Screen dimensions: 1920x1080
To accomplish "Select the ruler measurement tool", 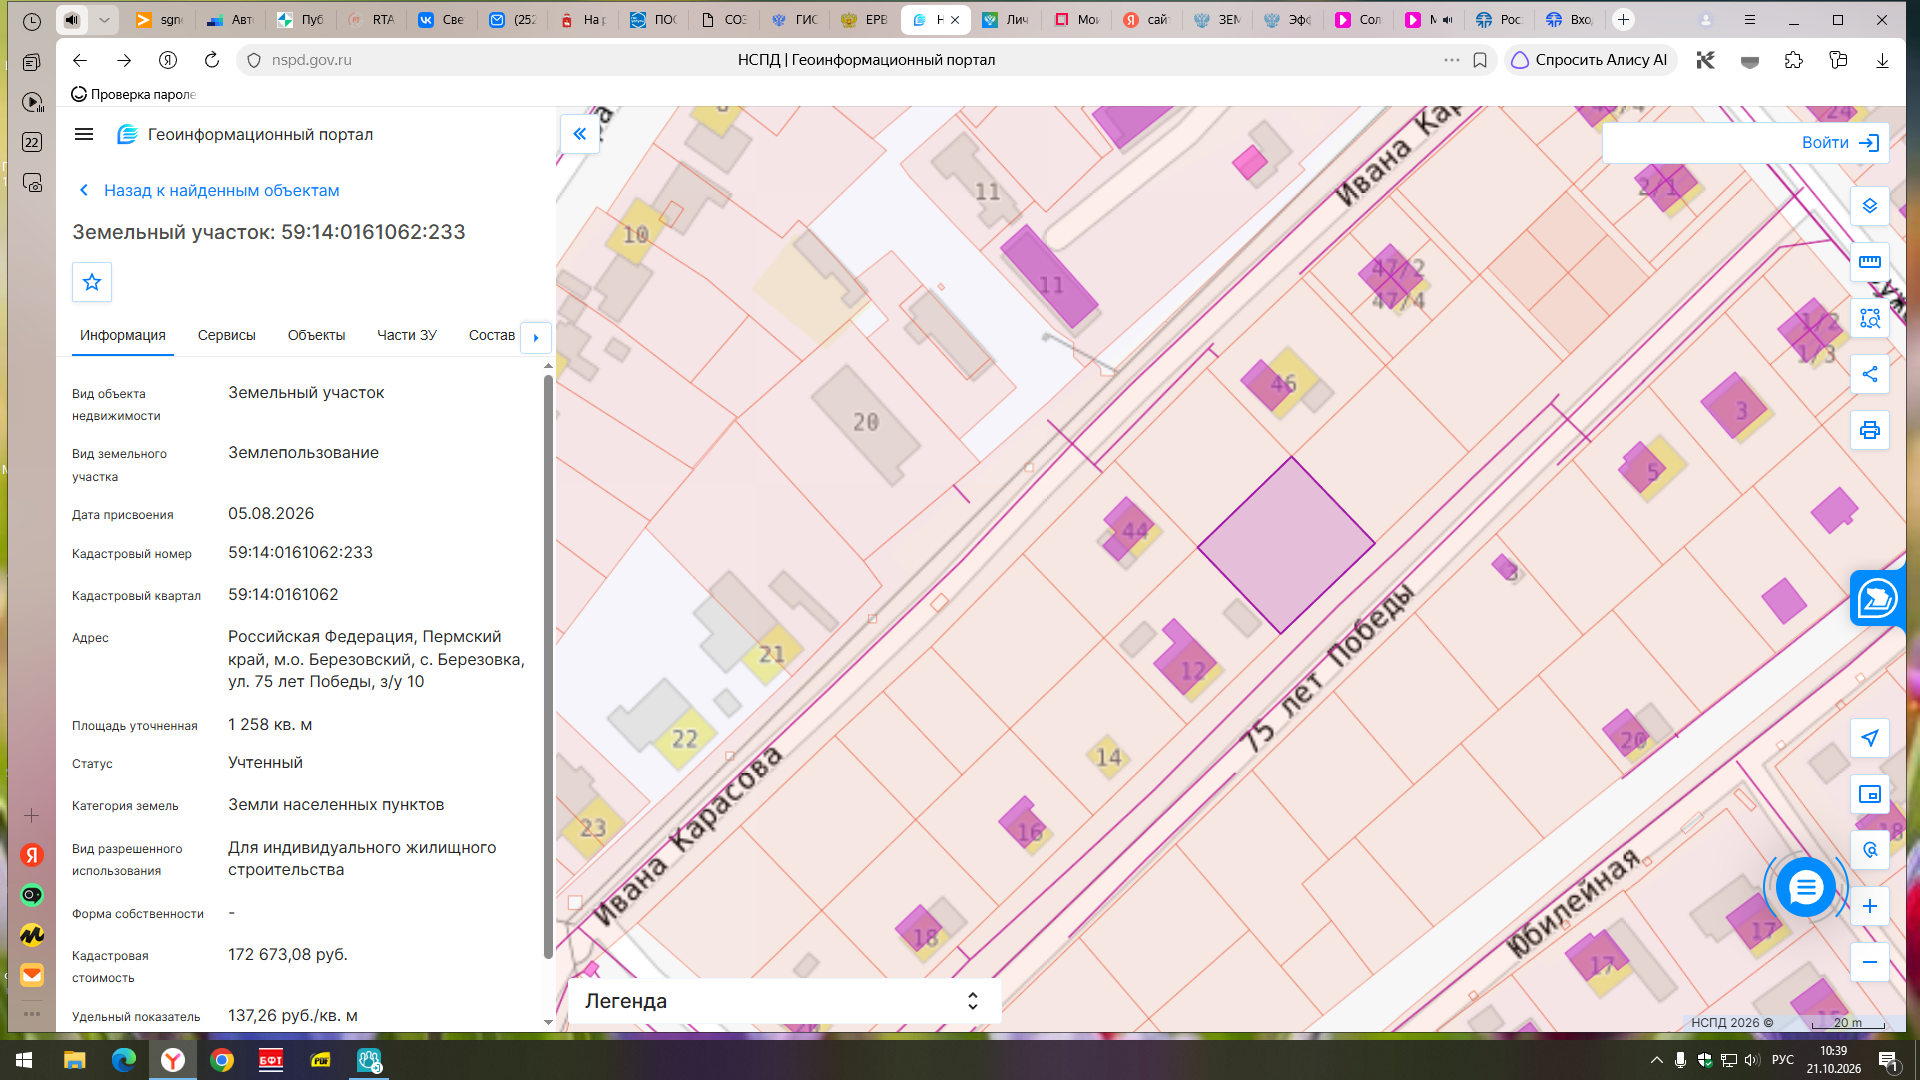I will pyautogui.click(x=1869, y=262).
